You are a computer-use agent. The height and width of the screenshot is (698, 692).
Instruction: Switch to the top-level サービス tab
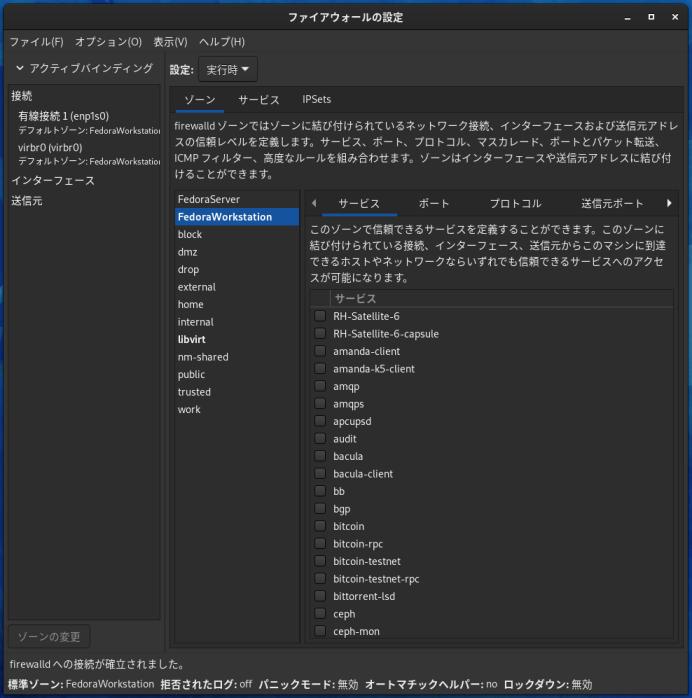[x=259, y=100]
